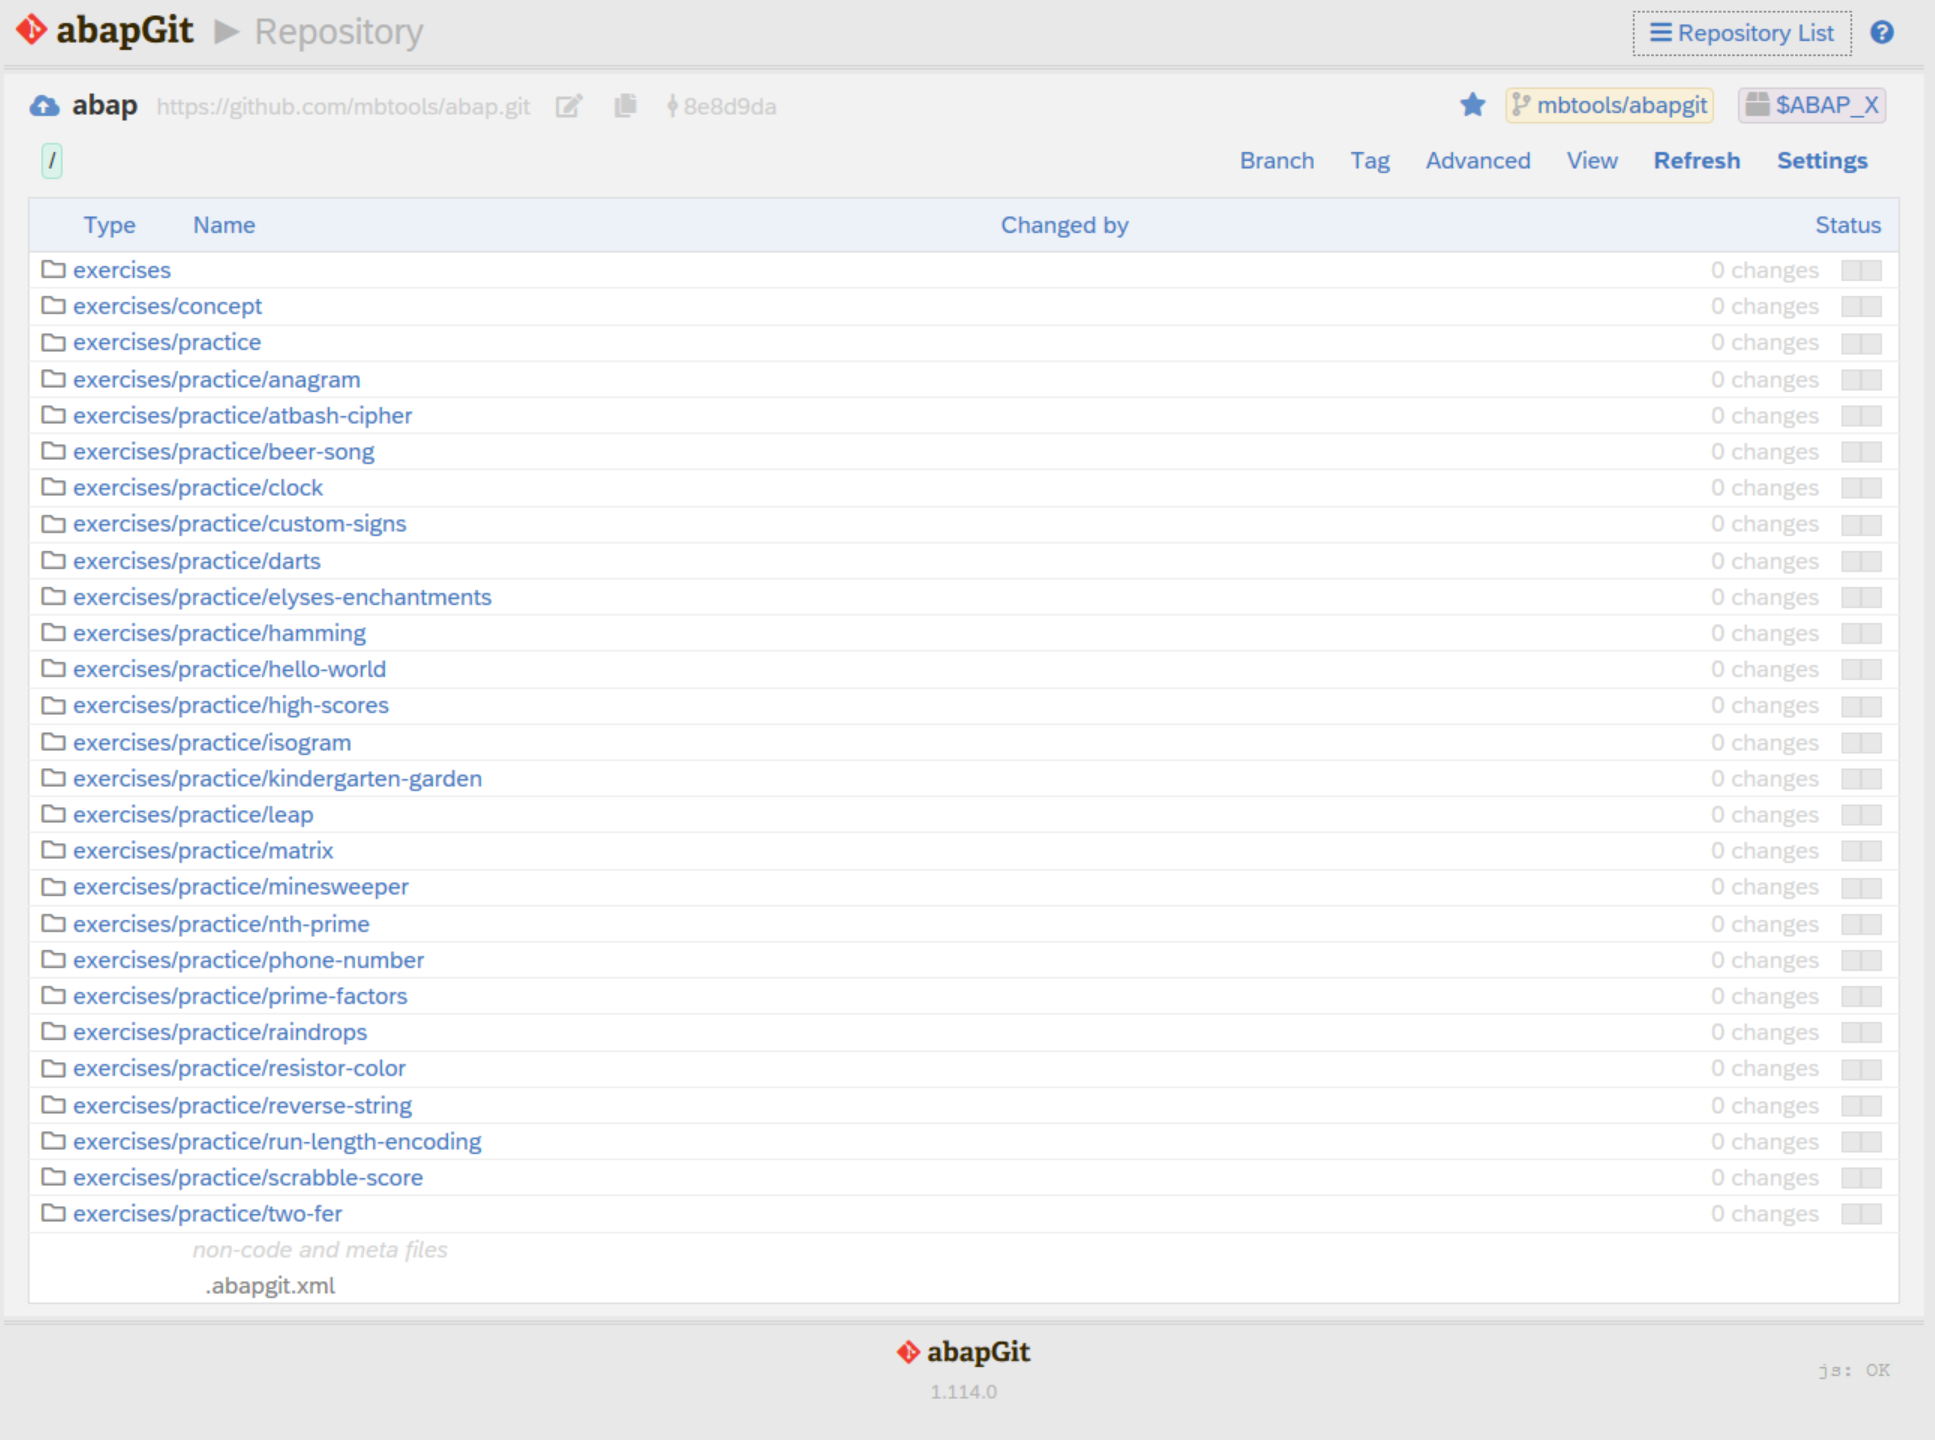
Task: Click the folder icon for exercises/practice/two-fer
Action: 53,1214
